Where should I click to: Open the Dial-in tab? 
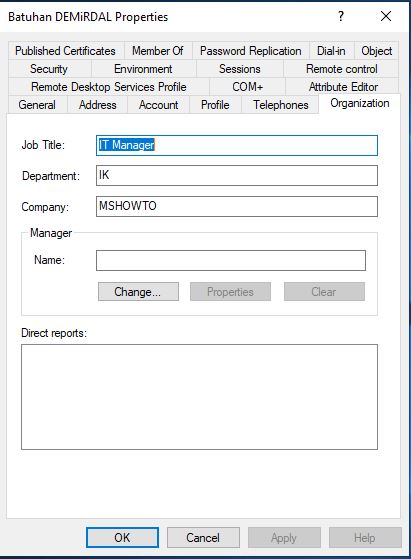point(331,51)
